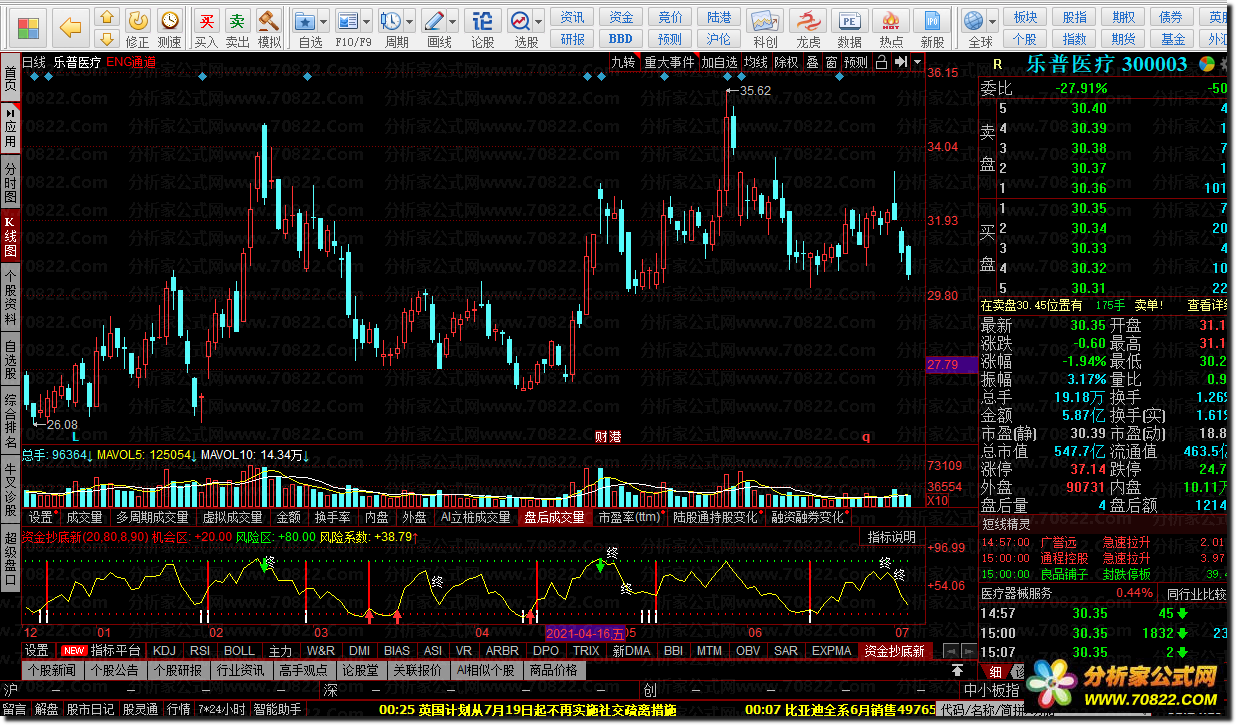
Task: Toggle the 均线 moving averages
Action: pos(756,62)
